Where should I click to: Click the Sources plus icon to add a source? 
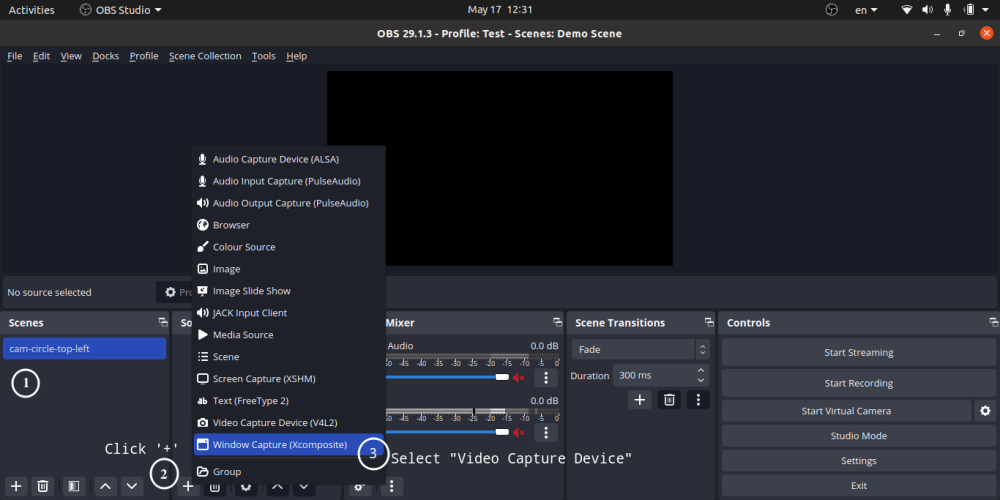[188, 487]
